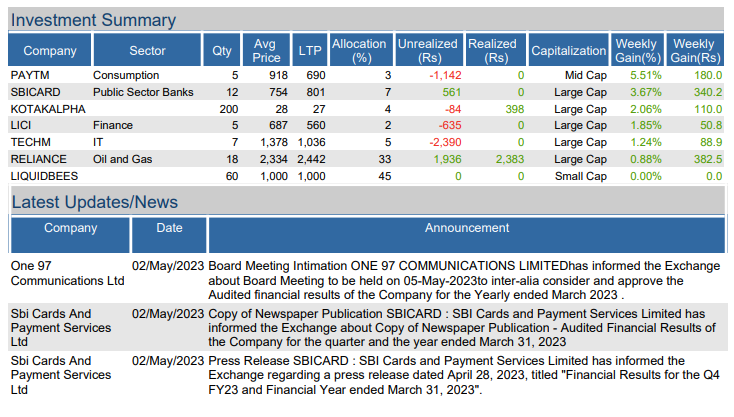Click the Company column header in Investment Summary
734x417 pixels.
coord(50,50)
